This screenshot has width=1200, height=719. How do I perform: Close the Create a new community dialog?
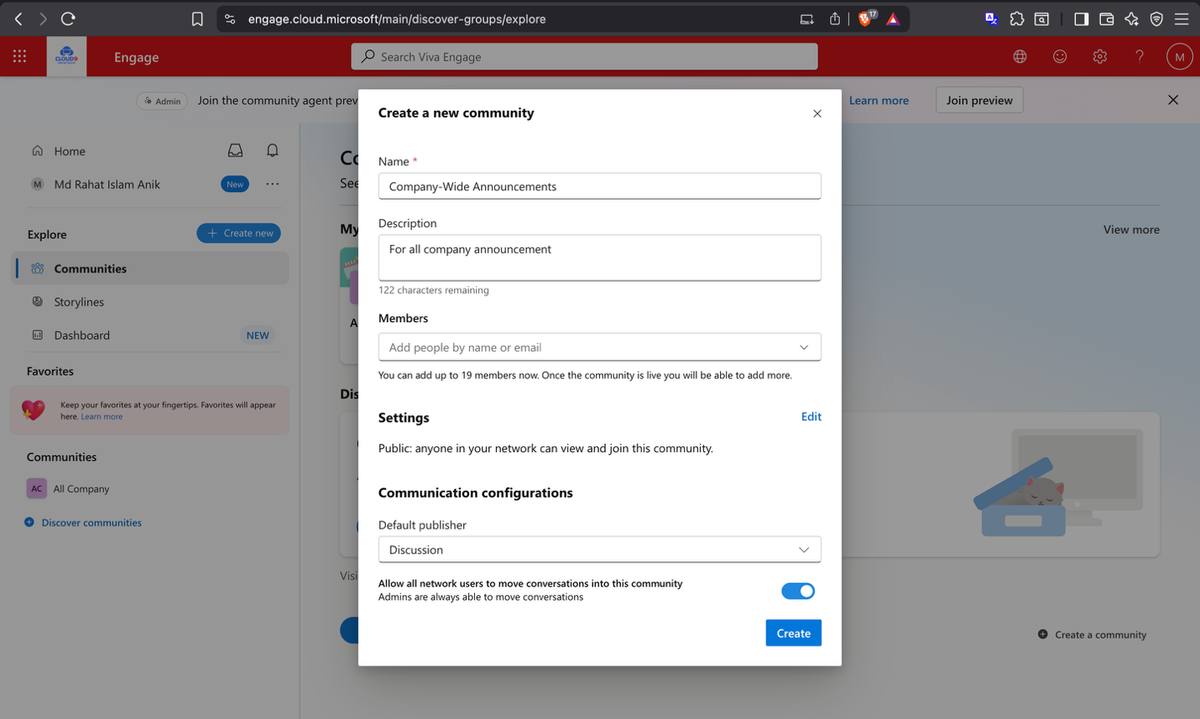(817, 113)
